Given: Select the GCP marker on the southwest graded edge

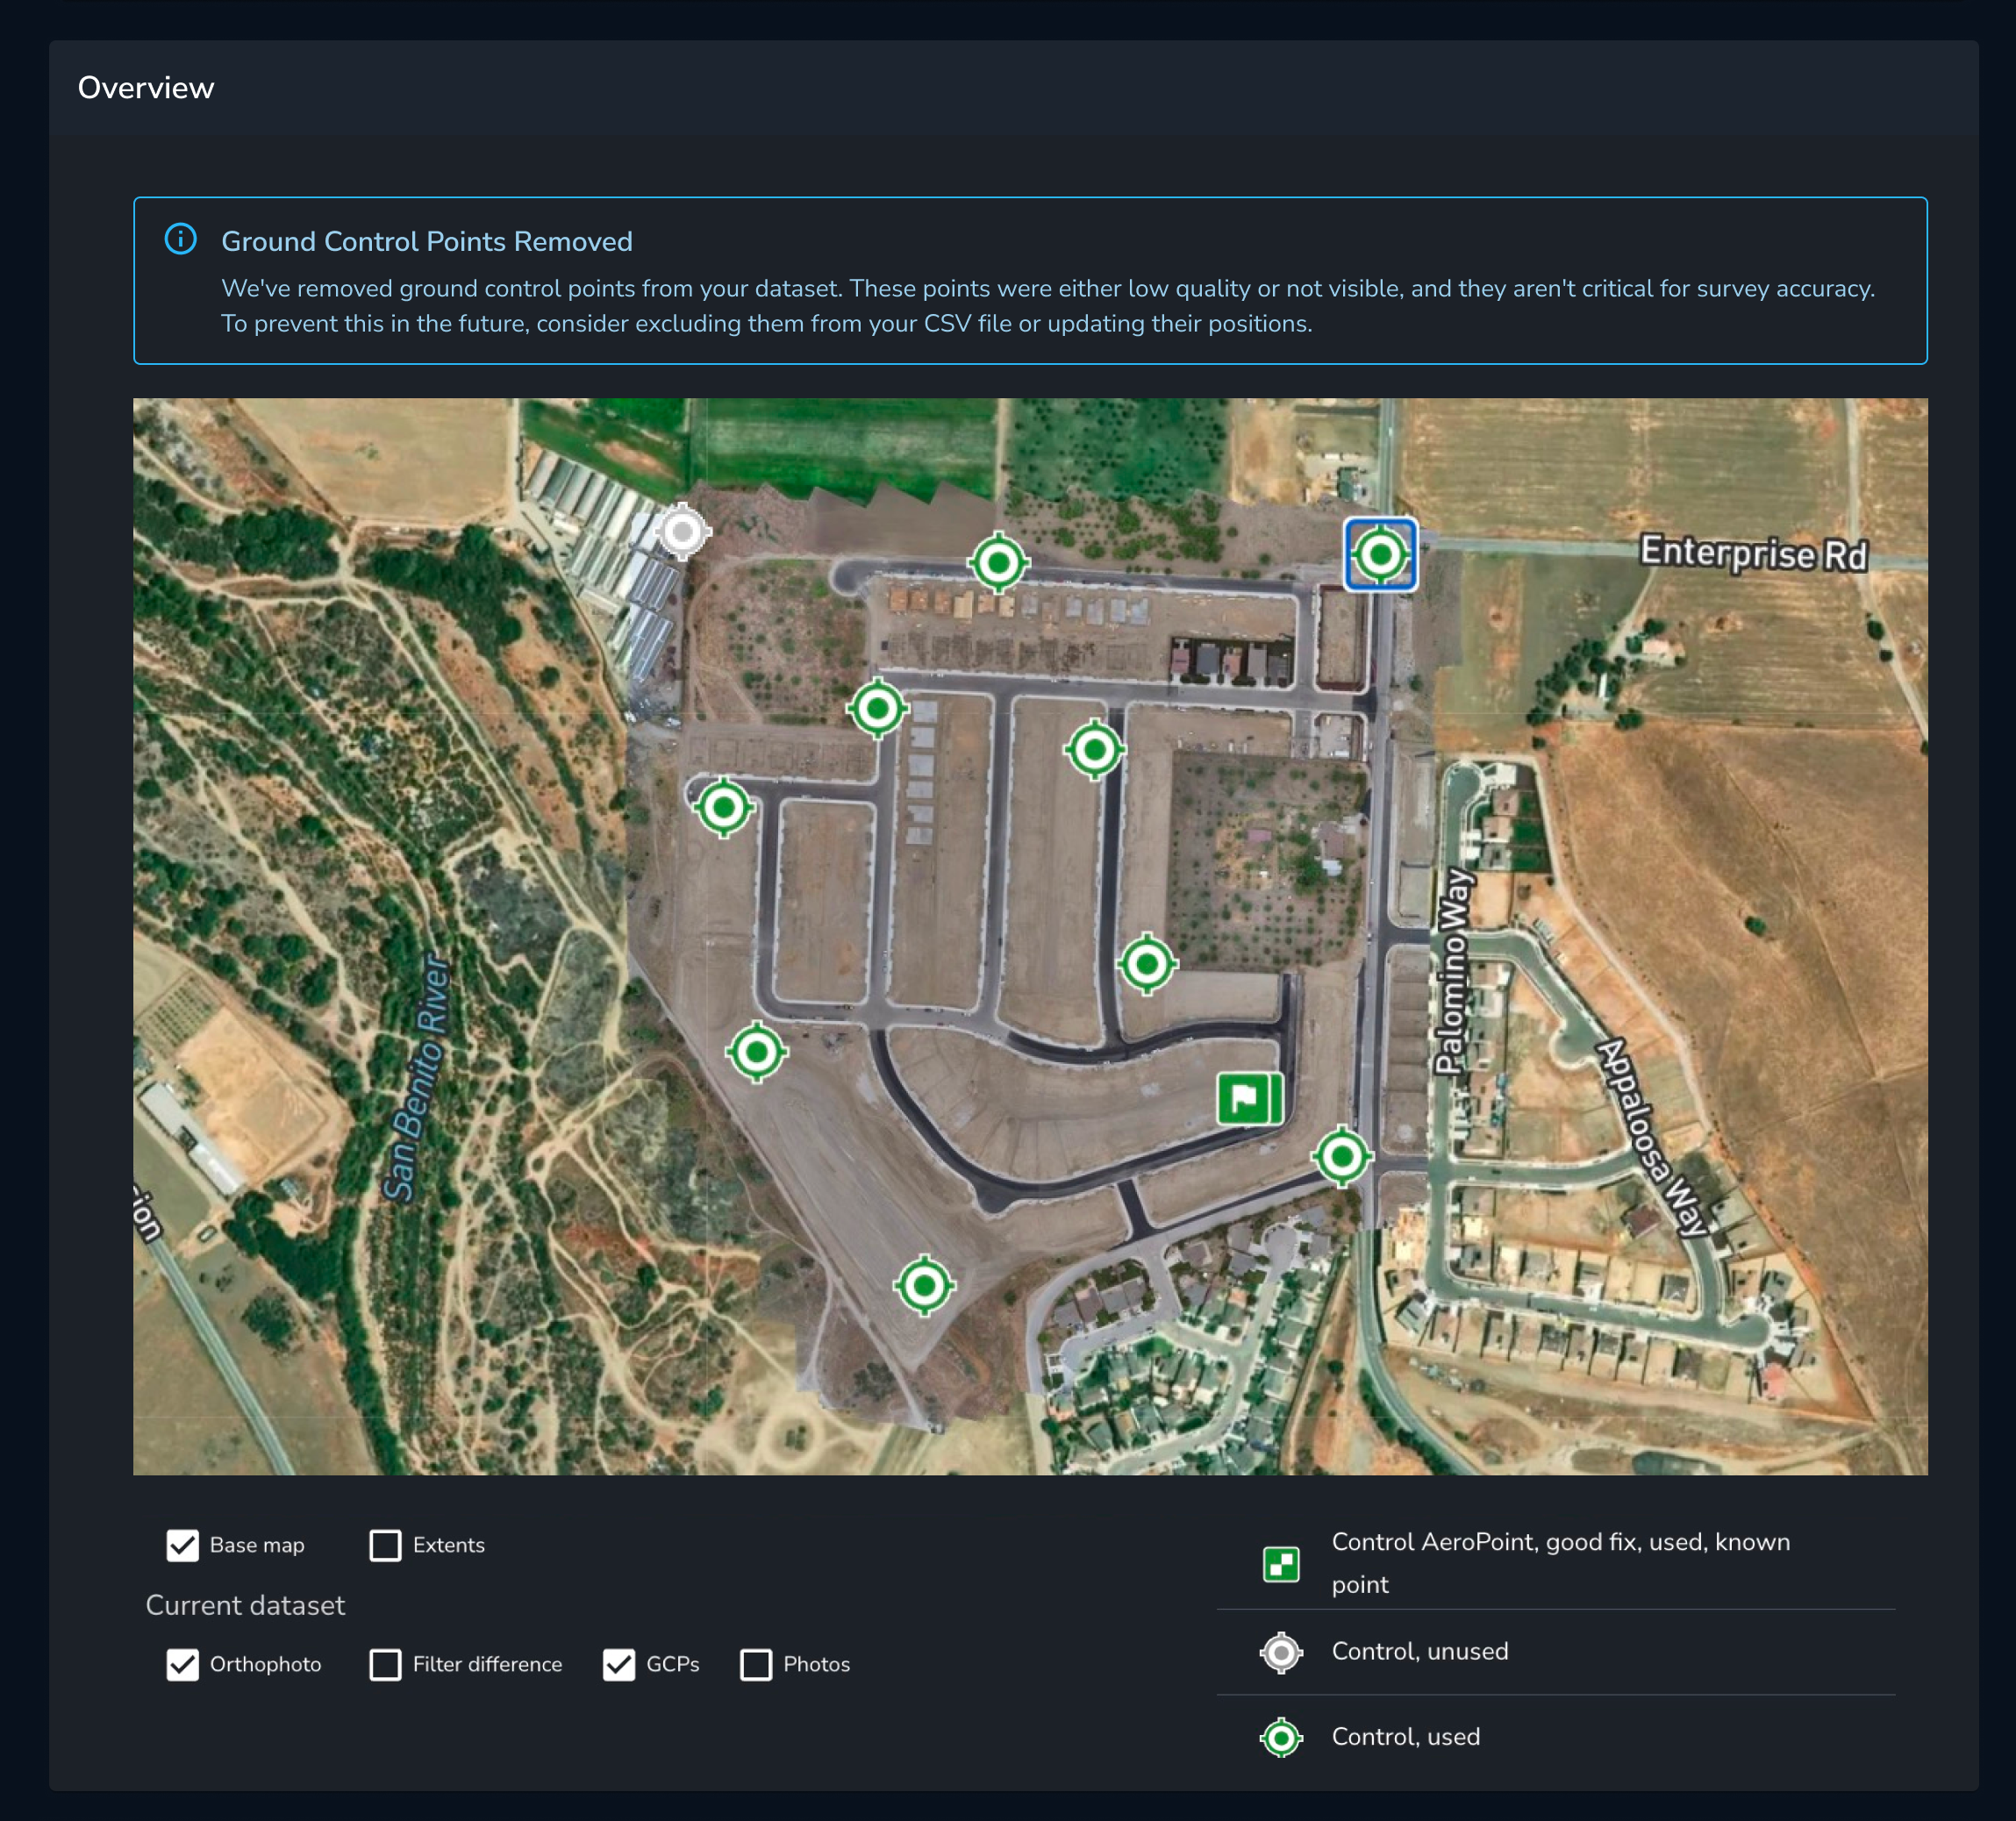Looking at the screenshot, I should (757, 1052).
